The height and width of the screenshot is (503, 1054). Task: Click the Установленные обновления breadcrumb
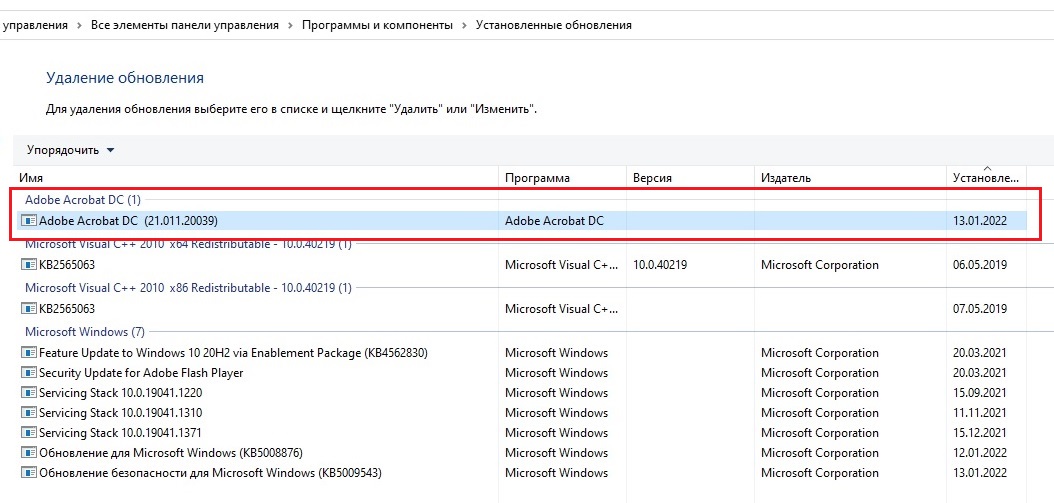click(x=554, y=26)
